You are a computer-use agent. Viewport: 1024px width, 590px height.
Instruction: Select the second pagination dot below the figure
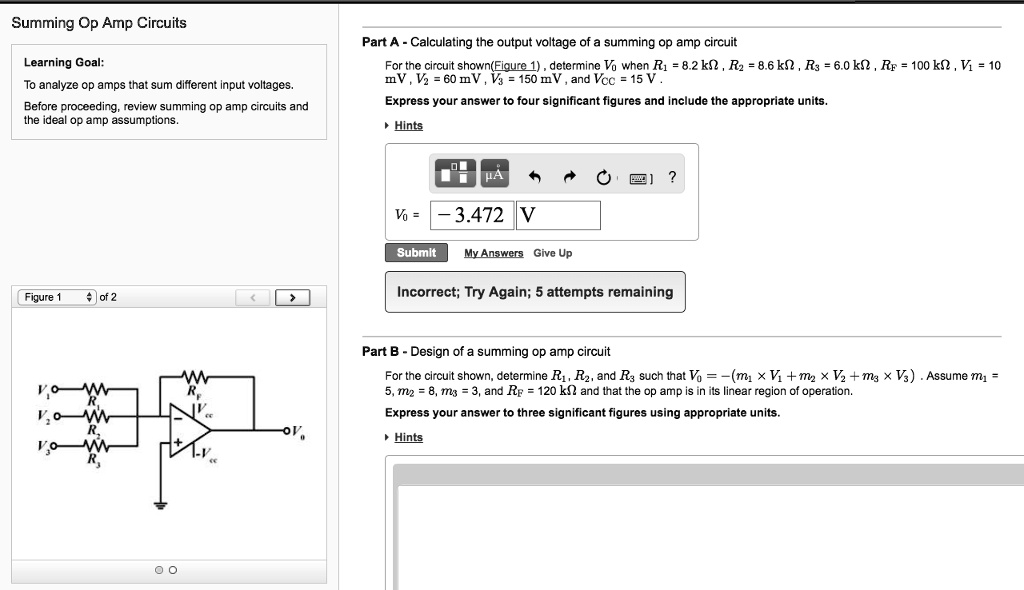coord(171,569)
